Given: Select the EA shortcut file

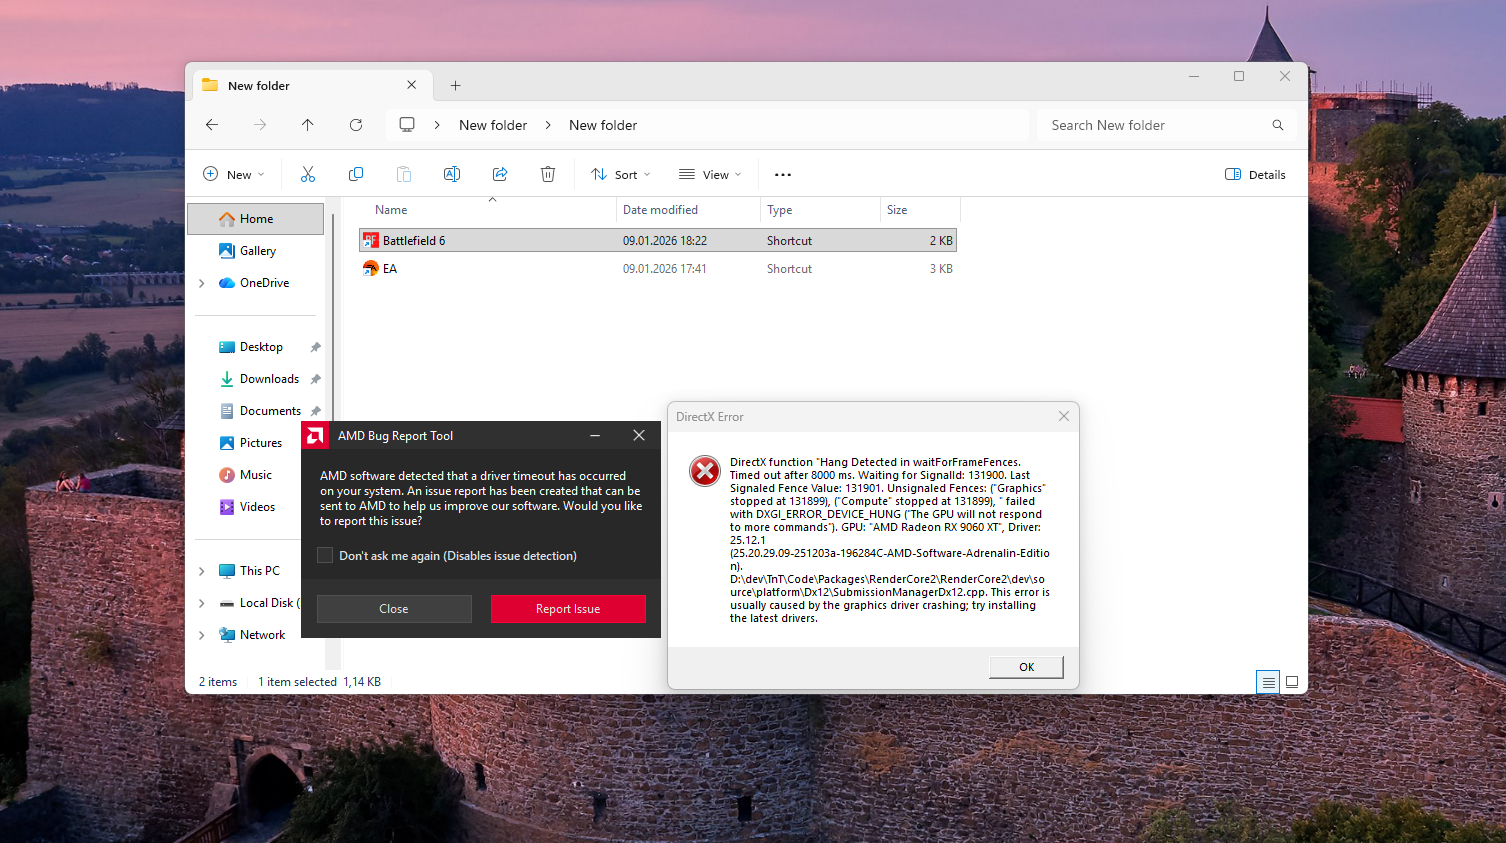Looking at the screenshot, I should [x=390, y=269].
